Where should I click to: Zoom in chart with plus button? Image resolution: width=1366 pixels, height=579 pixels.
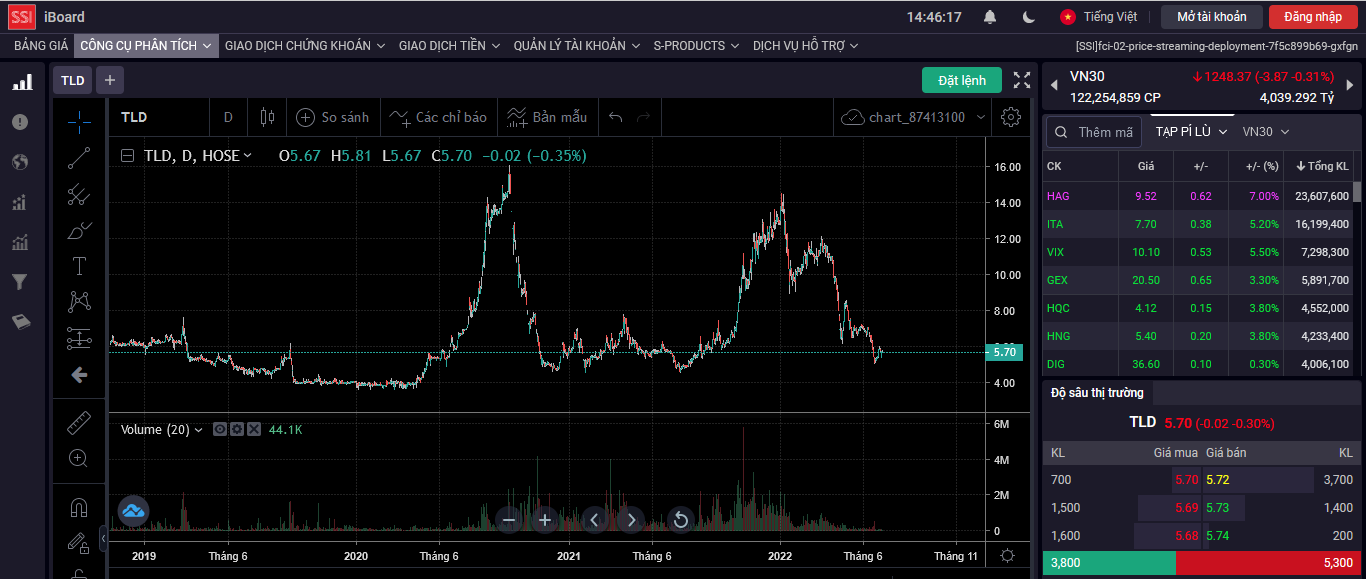(545, 520)
